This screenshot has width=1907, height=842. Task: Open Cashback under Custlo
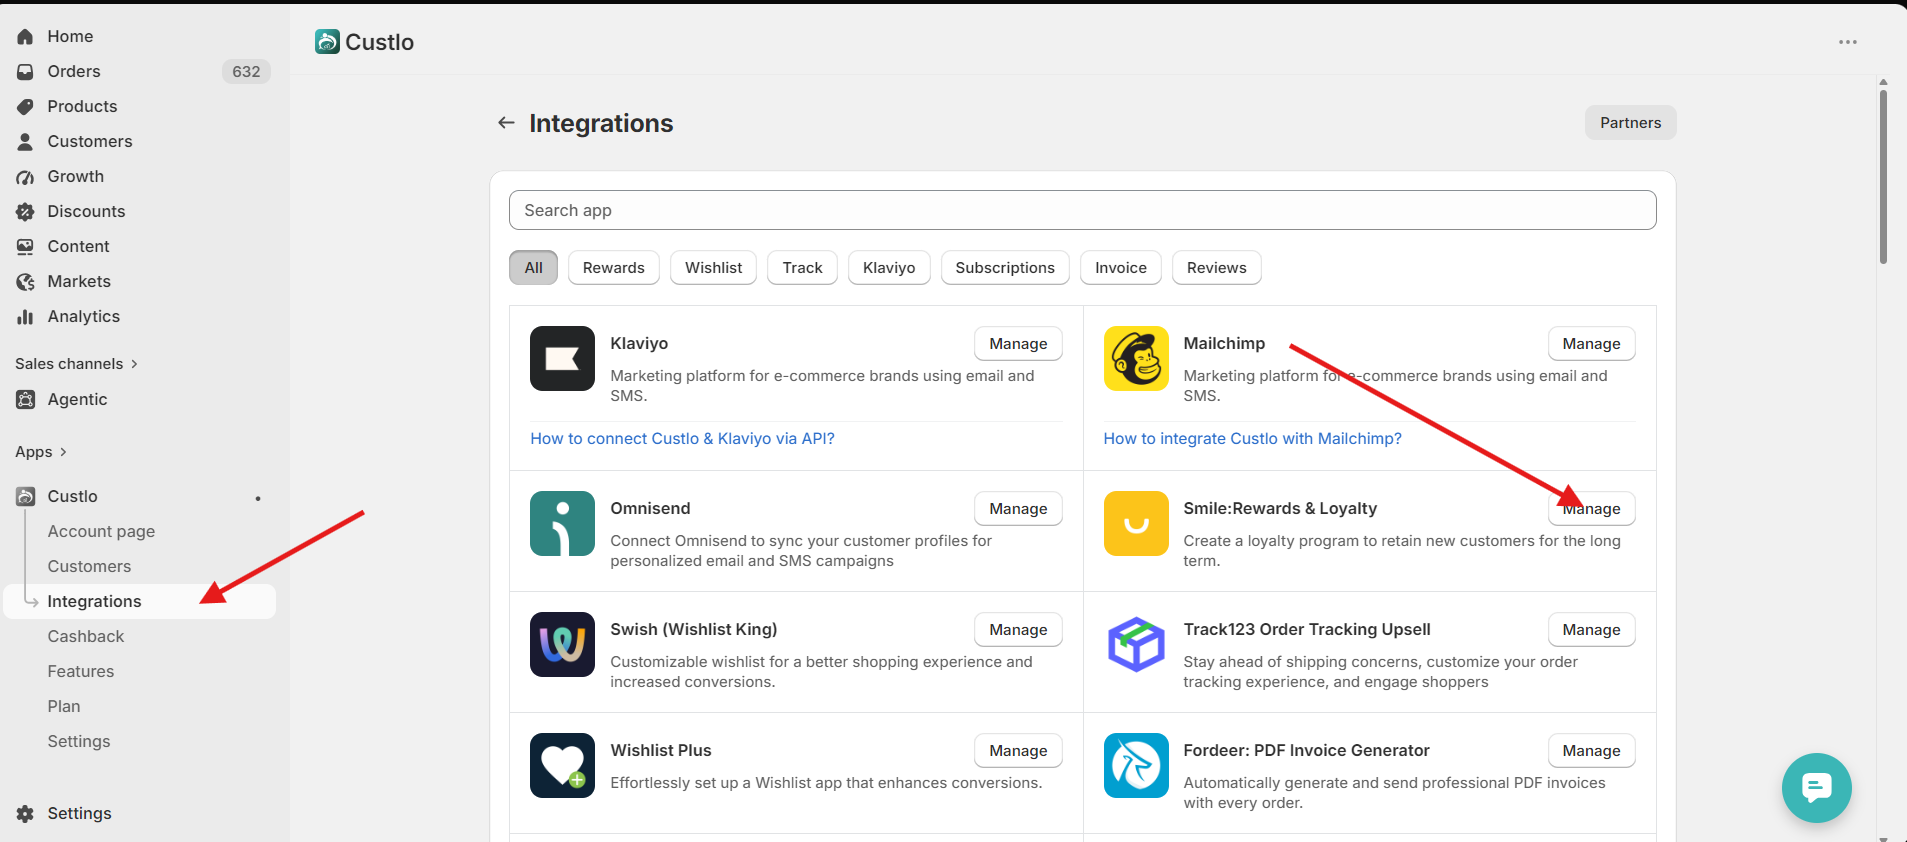pos(86,637)
